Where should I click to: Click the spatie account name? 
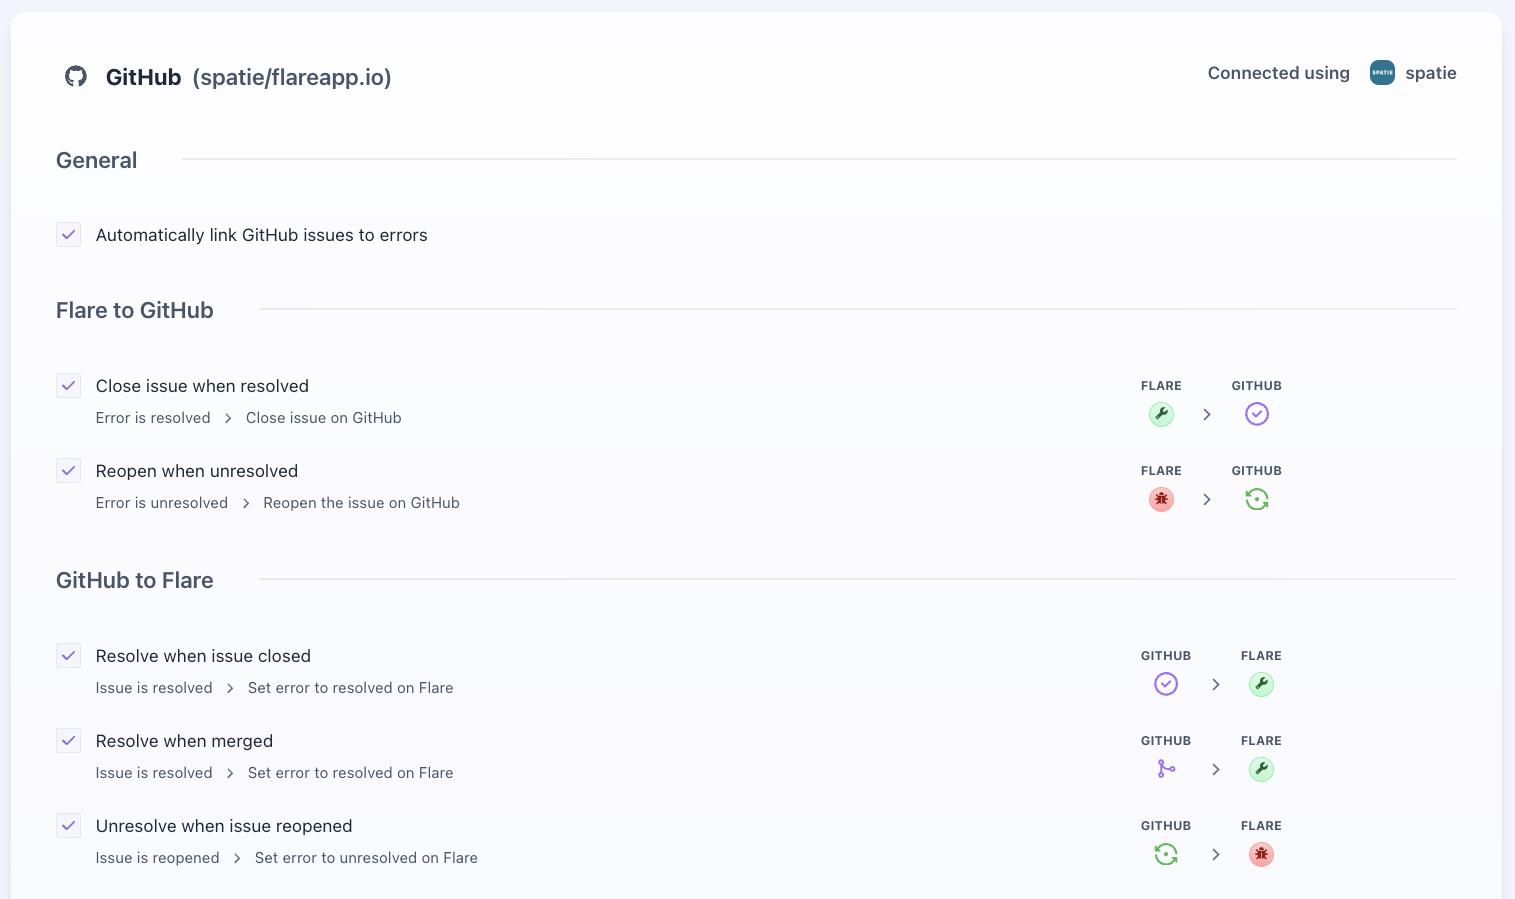(1431, 73)
